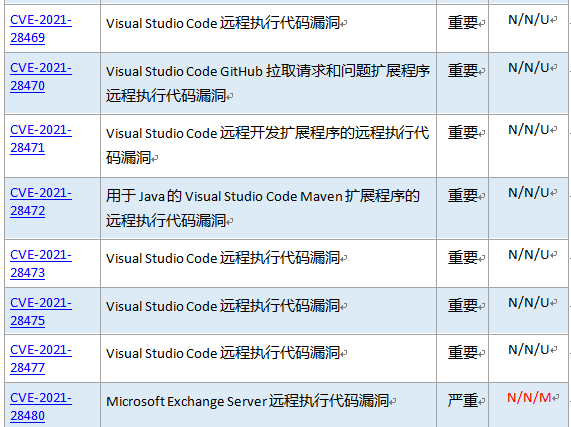Click the Microsoft Exchange Server 远程执行代码漏洞 text
The height and width of the screenshot is (427, 571).
coord(248,401)
